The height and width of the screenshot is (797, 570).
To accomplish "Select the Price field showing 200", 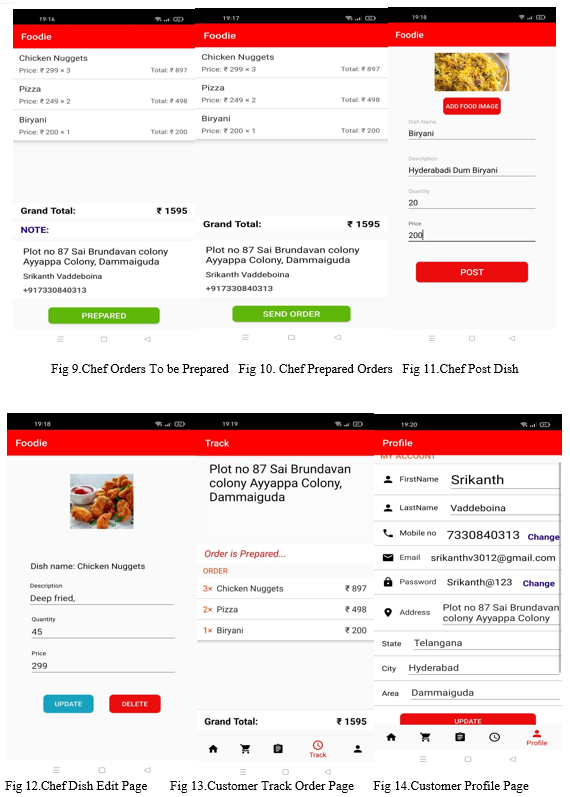I will (471, 235).
